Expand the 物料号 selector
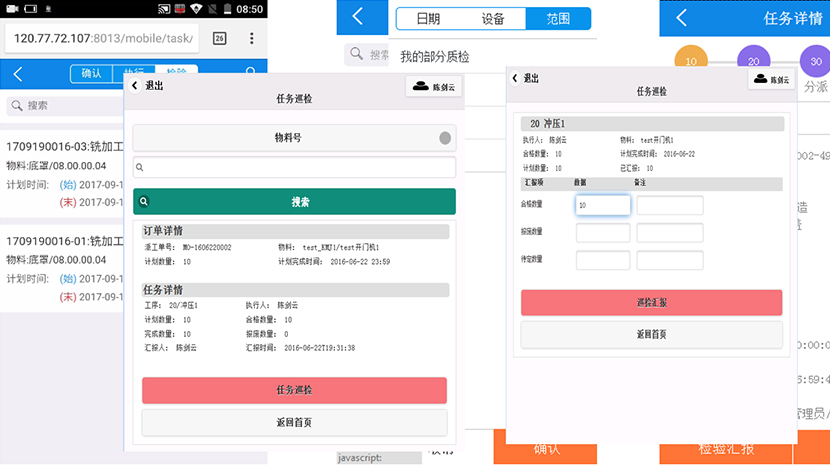830x467 pixels. 288,138
